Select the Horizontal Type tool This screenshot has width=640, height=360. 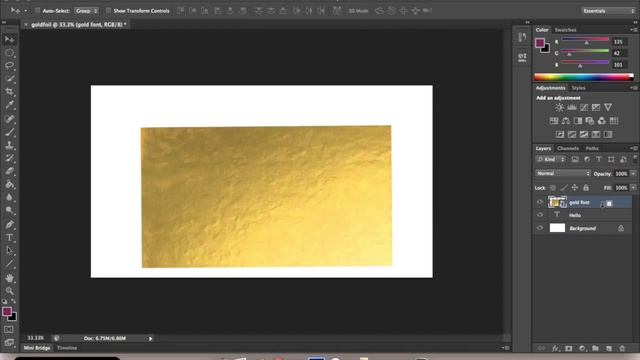(10, 238)
